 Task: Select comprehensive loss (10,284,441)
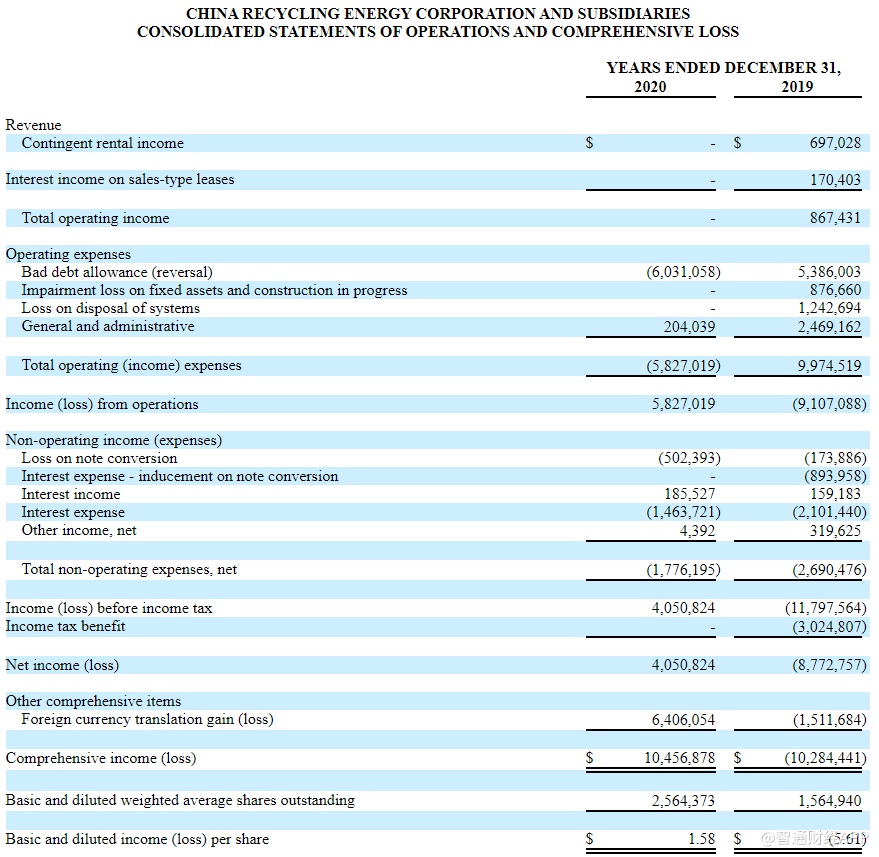pos(825,758)
